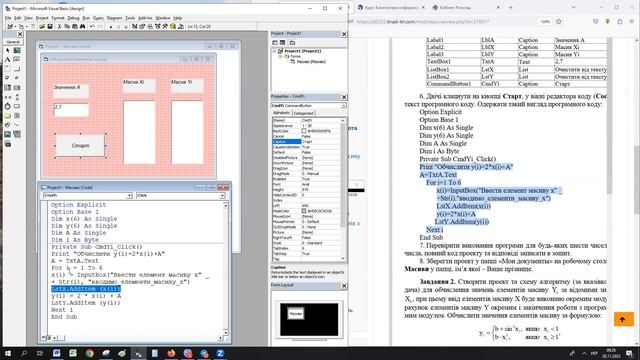Select the CommandButton control in the toolbox
Screen dimensions: 640x360
click(17, 69)
